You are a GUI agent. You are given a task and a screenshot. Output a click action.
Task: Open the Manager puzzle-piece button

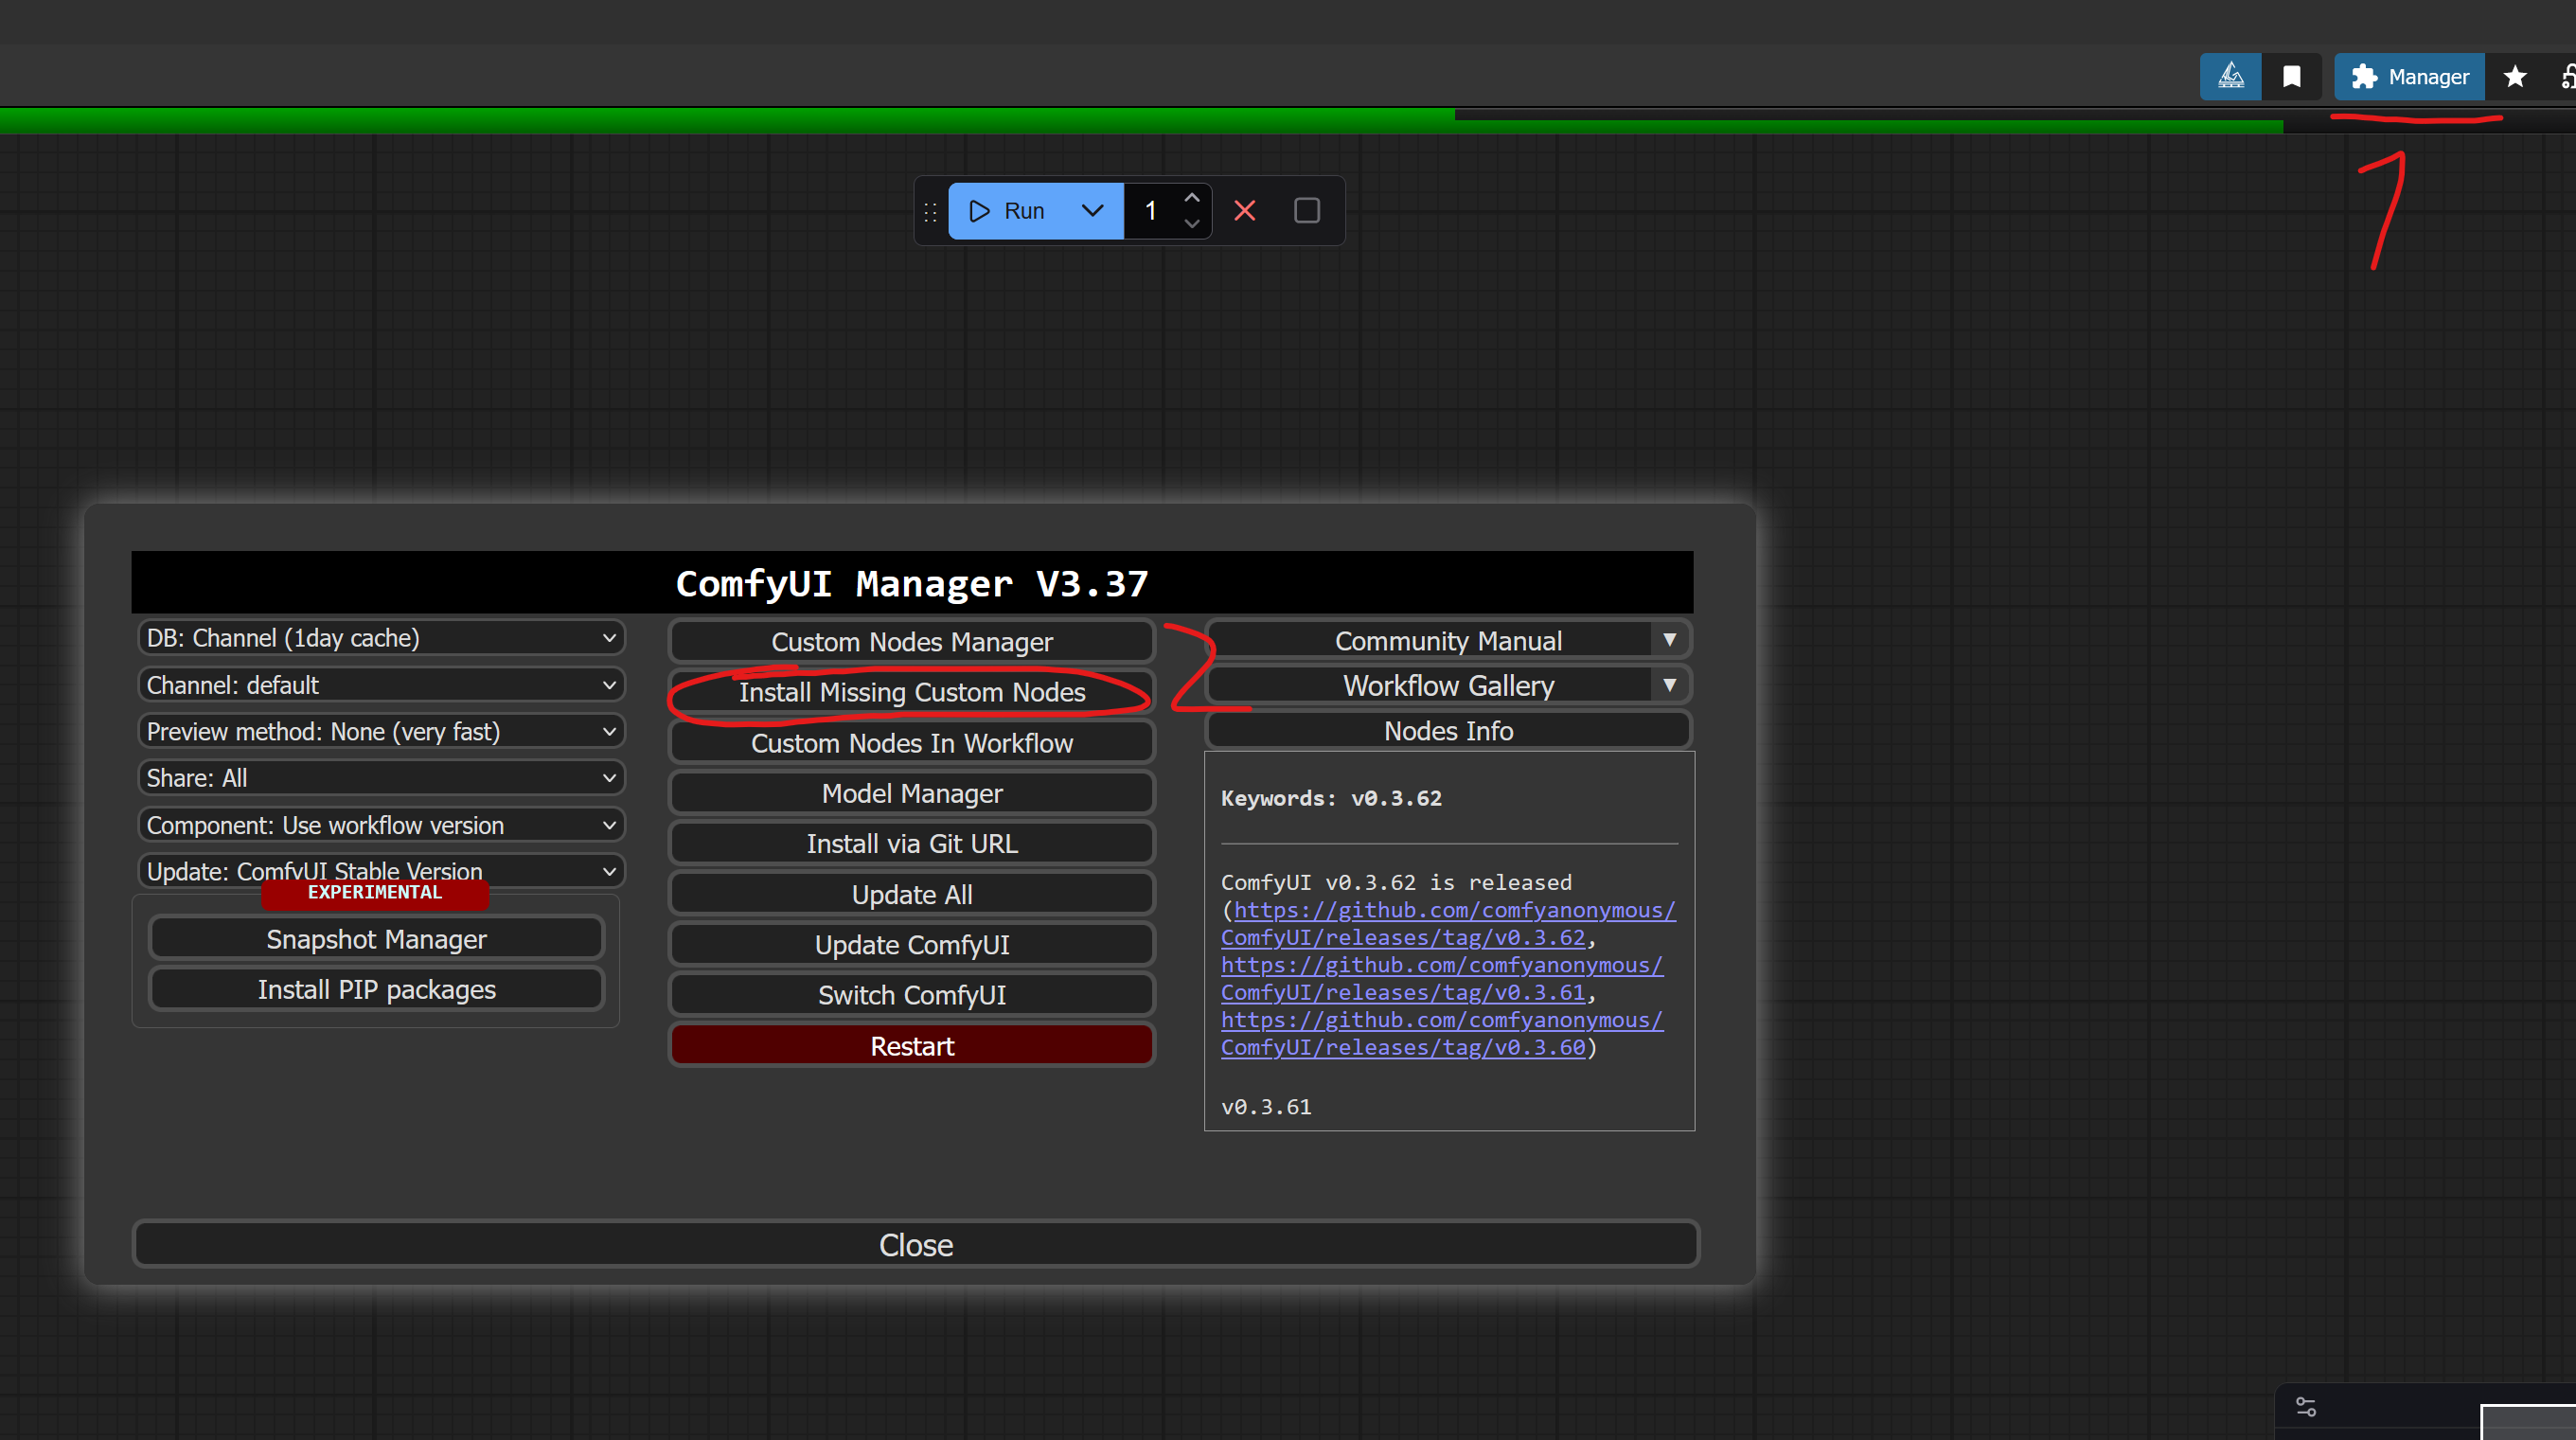[x=2409, y=77]
